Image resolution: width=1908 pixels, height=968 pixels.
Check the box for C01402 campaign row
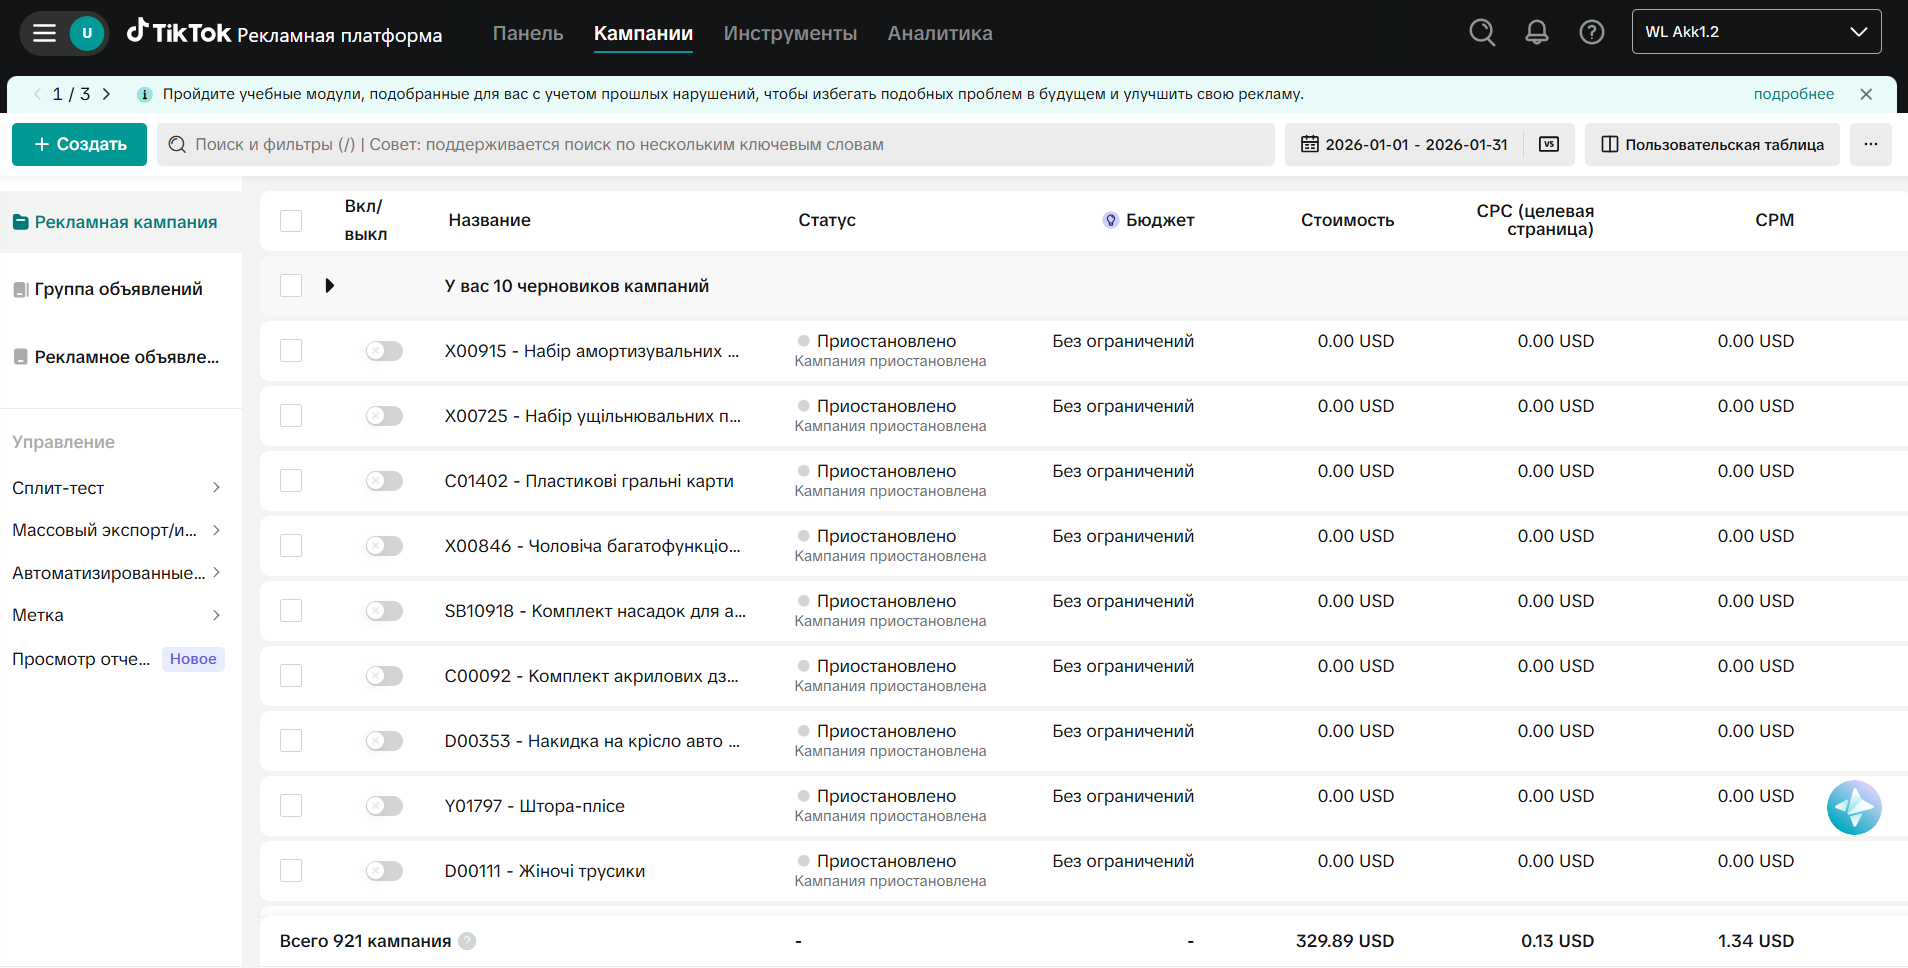pyautogui.click(x=291, y=481)
